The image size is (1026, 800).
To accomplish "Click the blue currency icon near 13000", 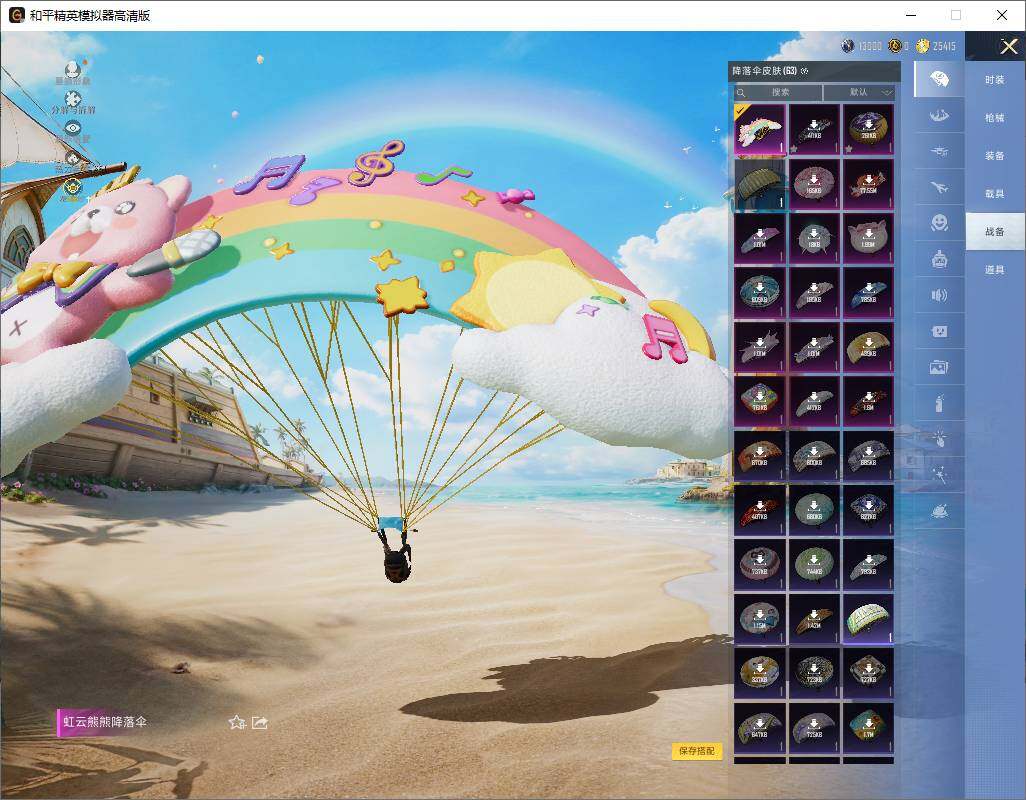I will pyautogui.click(x=848, y=46).
